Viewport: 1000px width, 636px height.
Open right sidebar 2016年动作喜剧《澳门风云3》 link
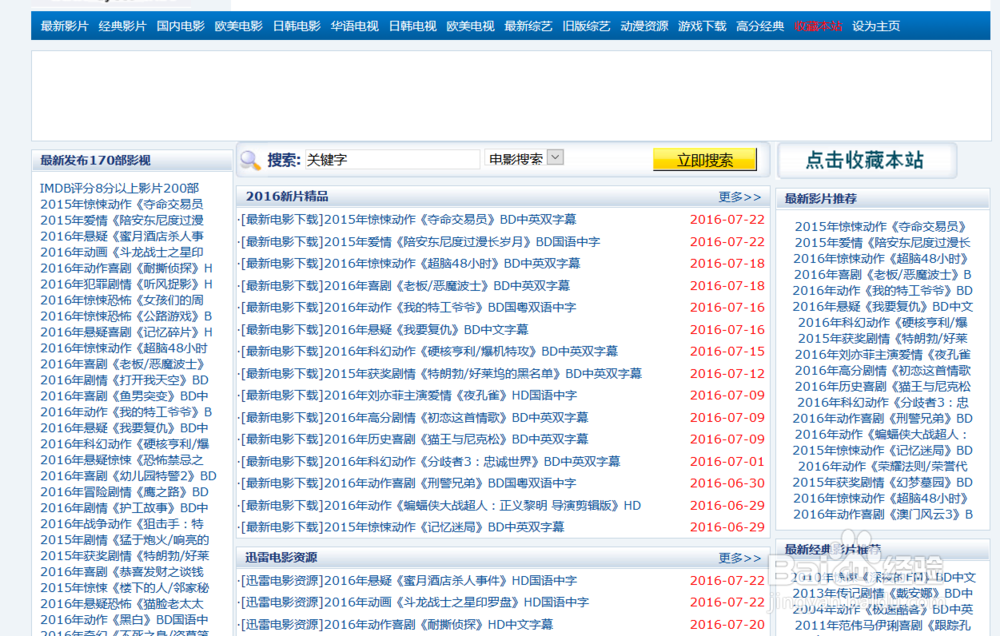click(x=883, y=514)
